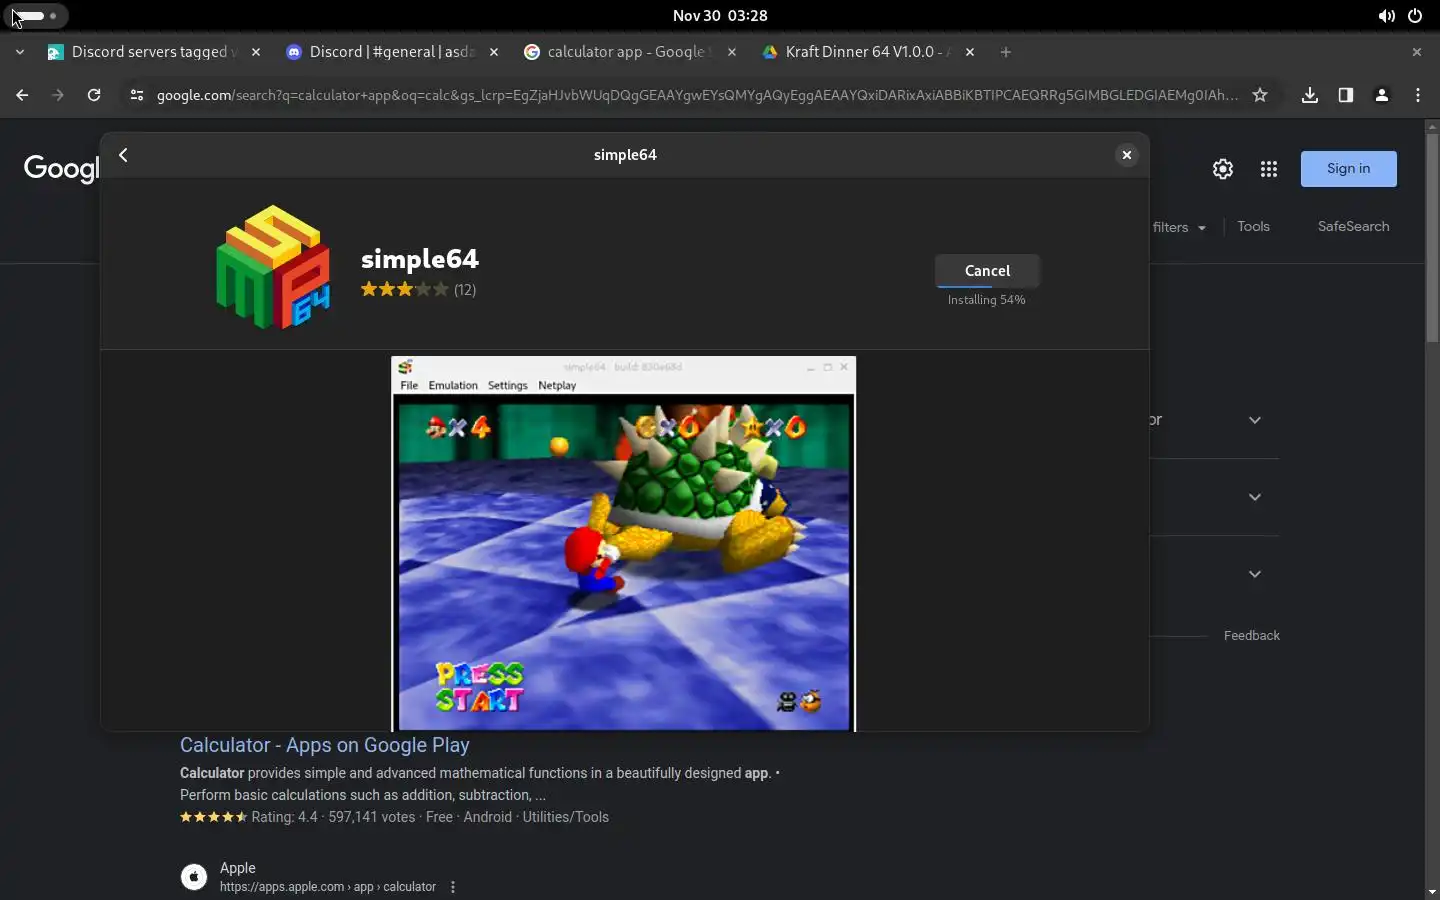1440x900 pixels.
Task: Open system power menu
Action: click(x=1415, y=16)
